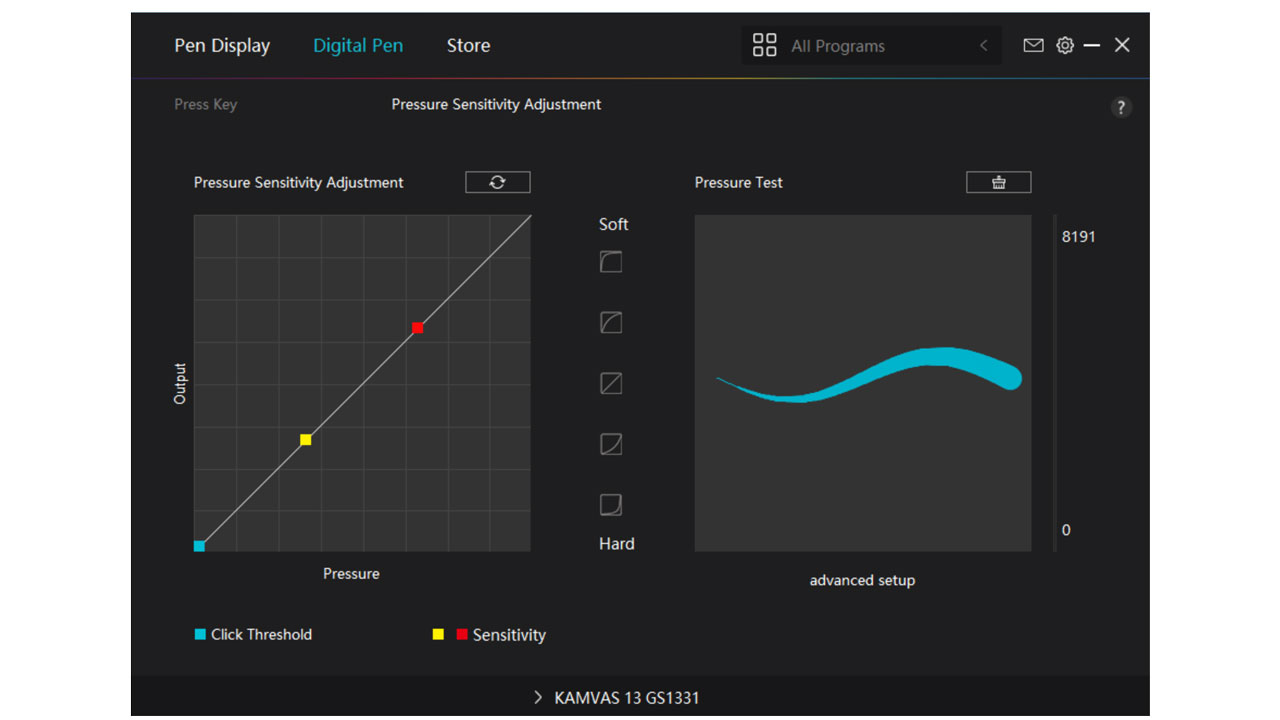Click the Click Threshold legend label
The image size is (1280, 720).
pos(261,634)
